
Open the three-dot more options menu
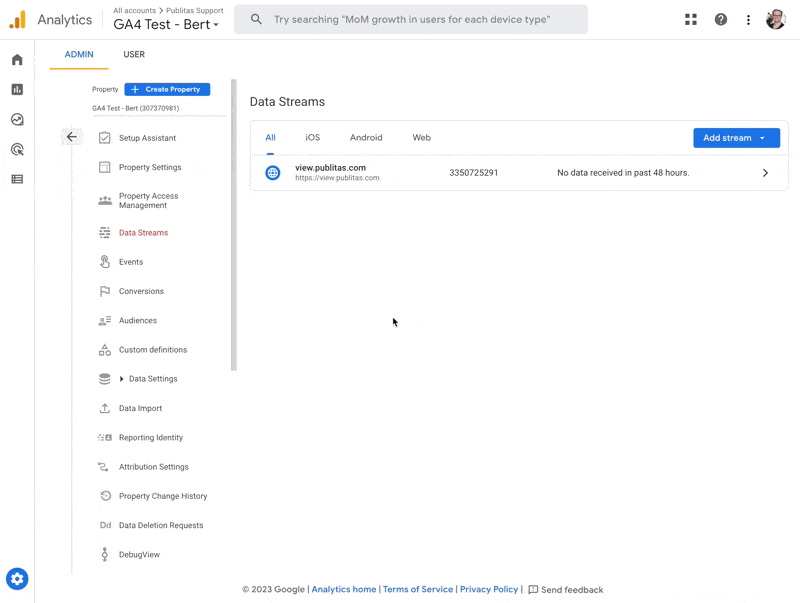(x=748, y=20)
